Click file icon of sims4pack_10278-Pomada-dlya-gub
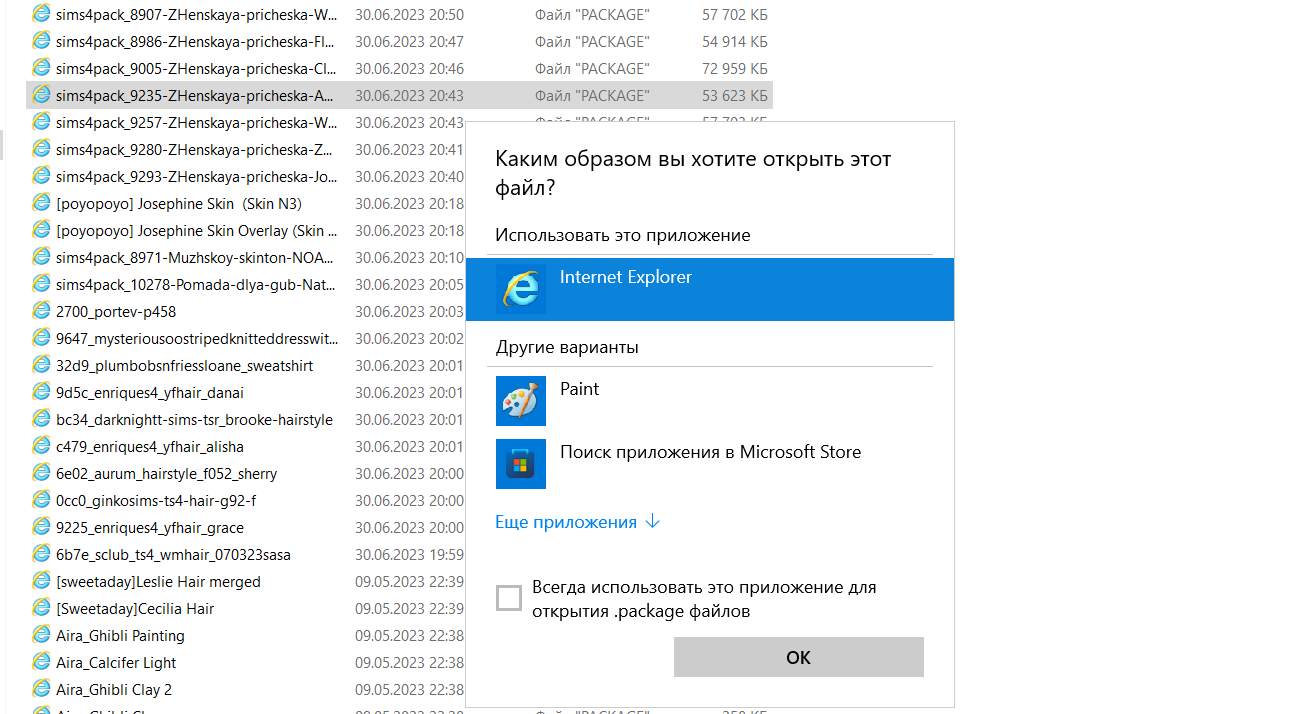Viewport: 1296px width, 714px height. pos(41,284)
